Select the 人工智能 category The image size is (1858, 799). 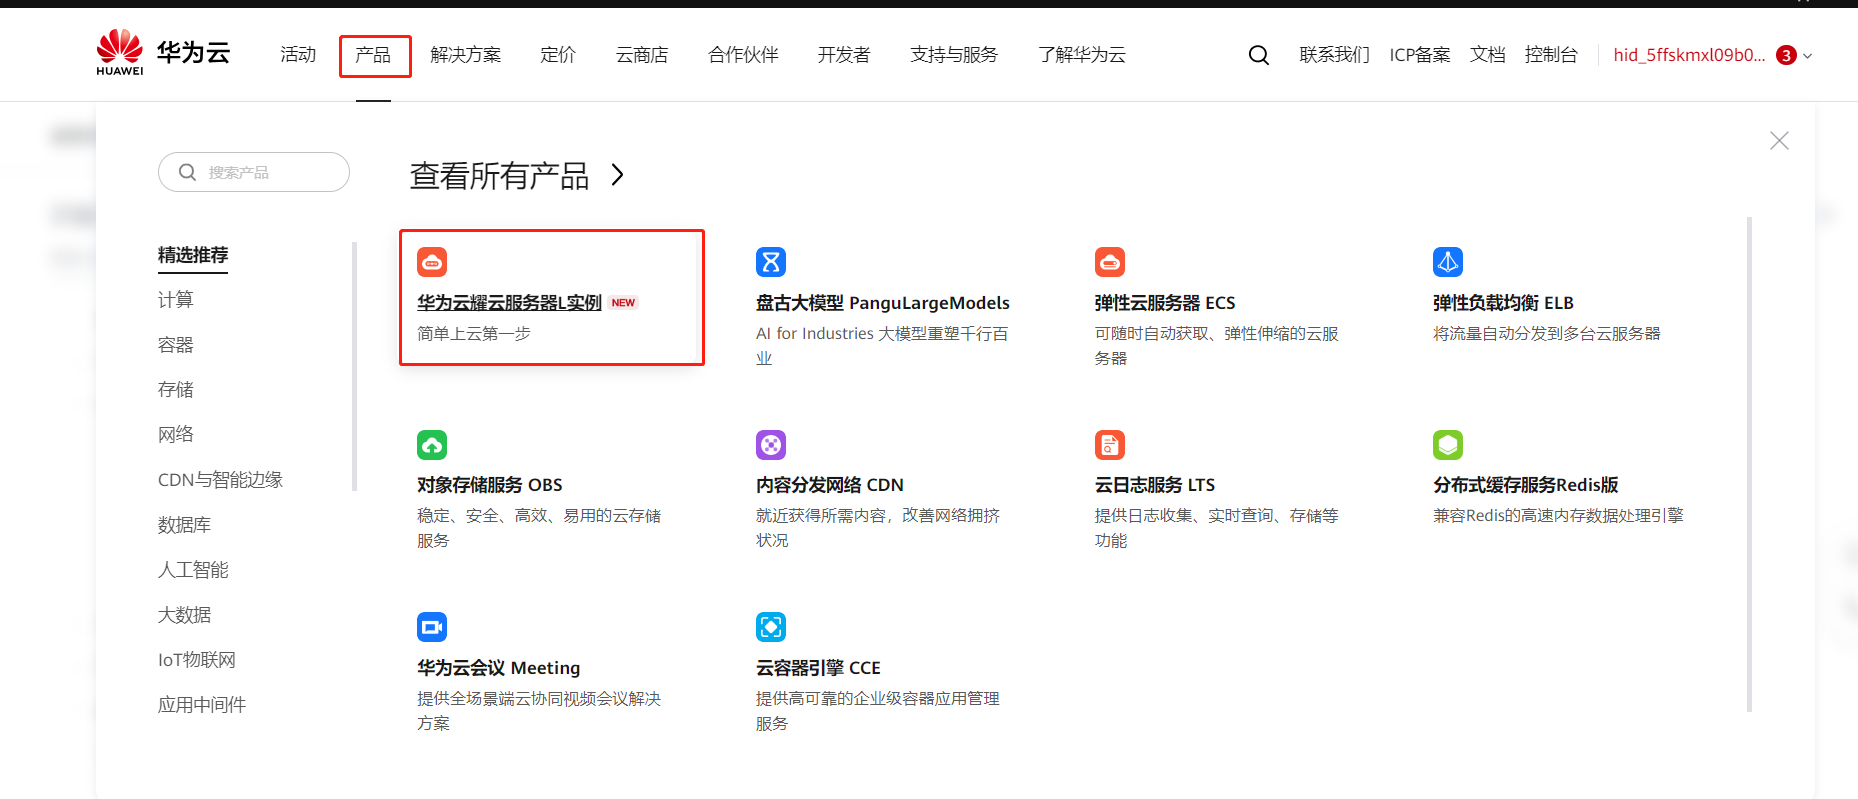193,570
